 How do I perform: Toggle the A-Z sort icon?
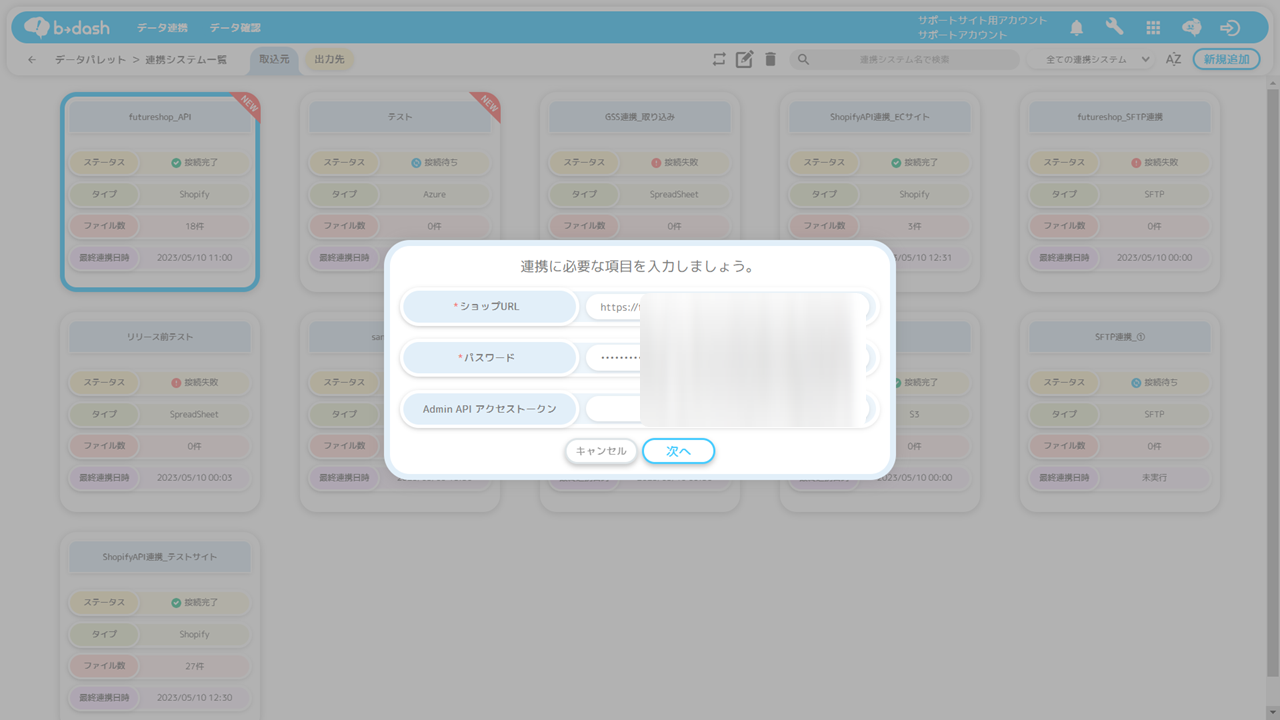(1174, 60)
